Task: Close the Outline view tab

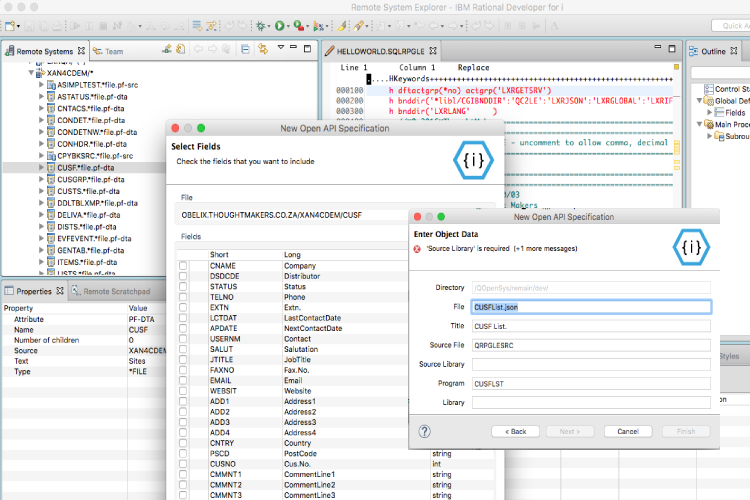Action: [x=734, y=50]
